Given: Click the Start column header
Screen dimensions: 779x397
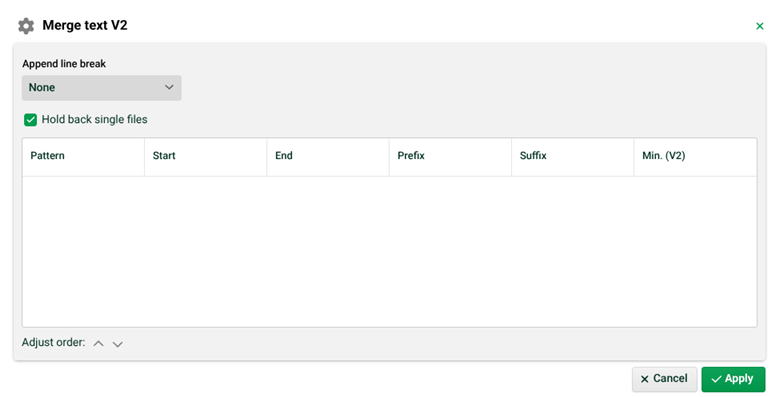Looking at the screenshot, I should tap(206, 156).
